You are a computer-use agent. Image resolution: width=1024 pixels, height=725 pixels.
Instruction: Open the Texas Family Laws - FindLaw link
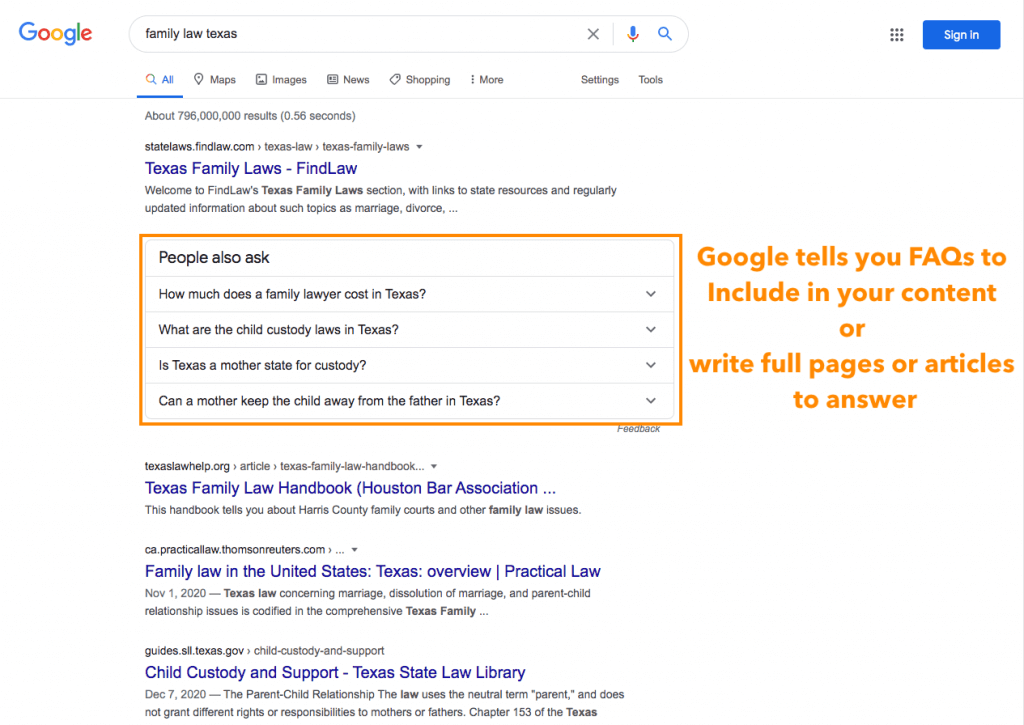pos(251,169)
